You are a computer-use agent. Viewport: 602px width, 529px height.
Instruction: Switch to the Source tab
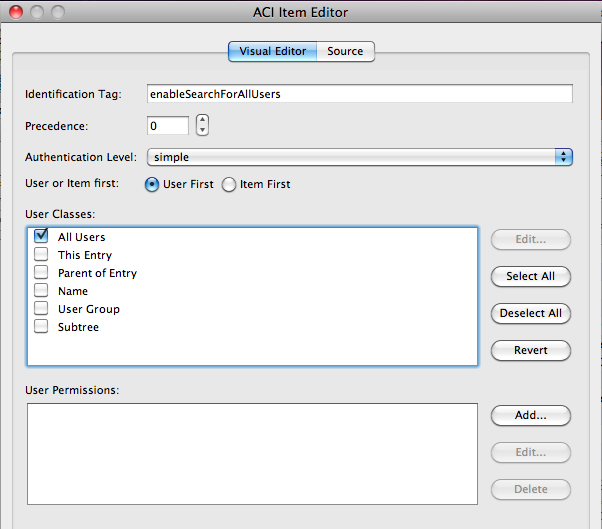coord(345,51)
